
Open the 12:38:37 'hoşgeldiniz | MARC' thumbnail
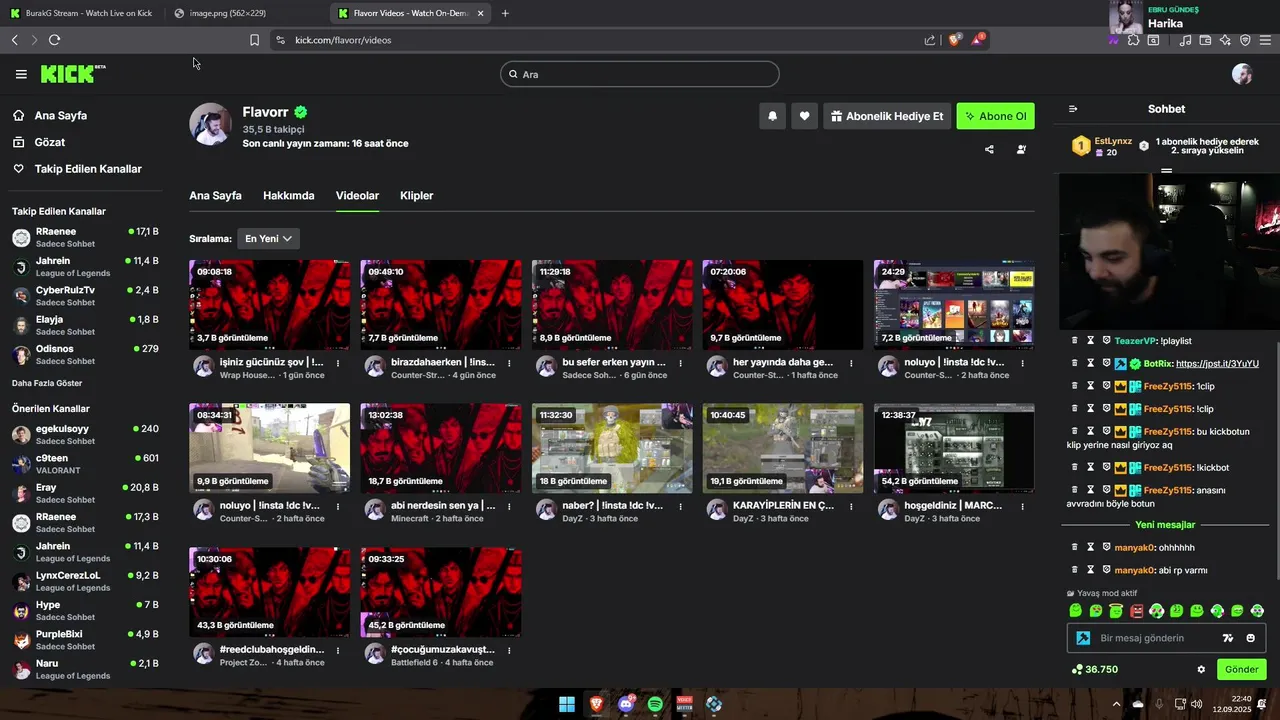954,448
